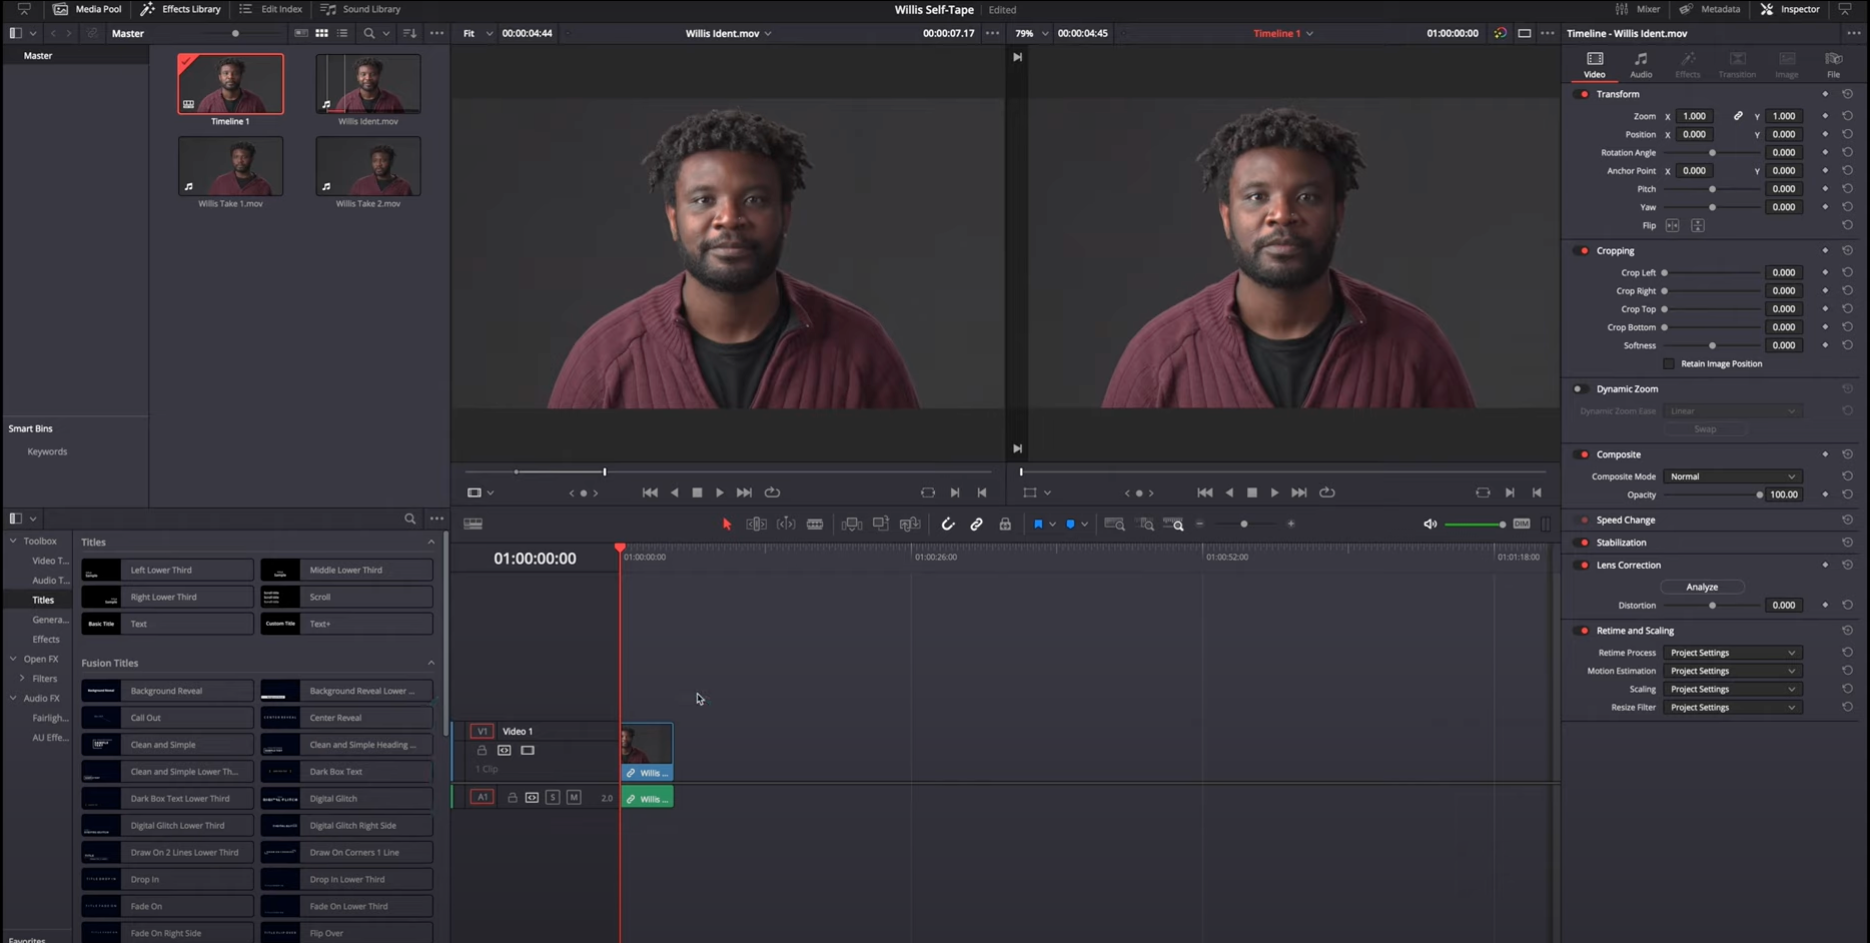This screenshot has height=943, width=1870.
Task: Collapse the Fusion Titles section
Action: (x=431, y=663)
